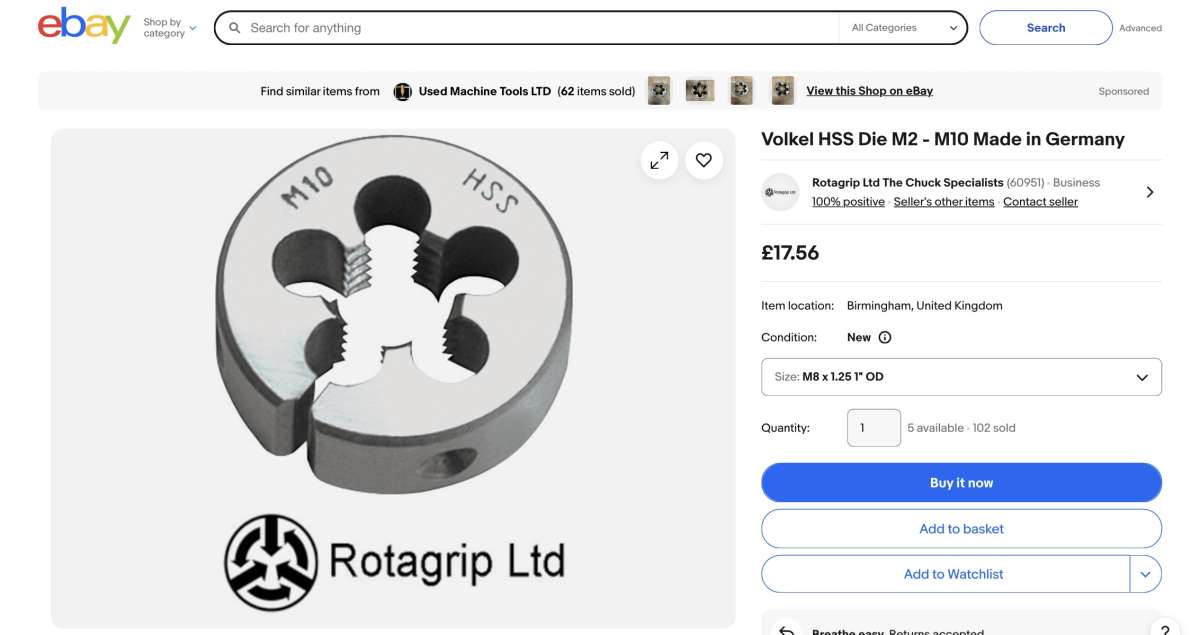Open Rotagrip Ltd The Chuck Specialists profile
The width and height of the screenshot is (1200, 635).
907,182
